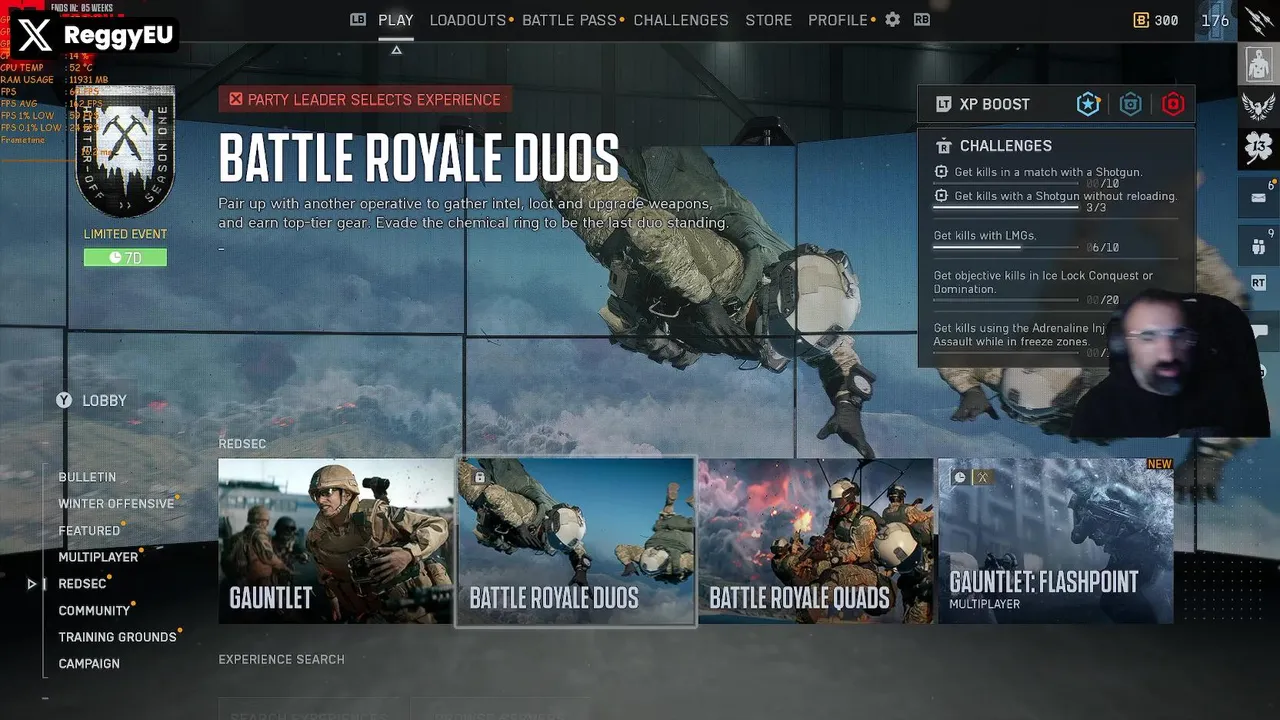Select the red XP boost icon
The height and width of the screenshot is (720, 1280).
pos(1173,104)
